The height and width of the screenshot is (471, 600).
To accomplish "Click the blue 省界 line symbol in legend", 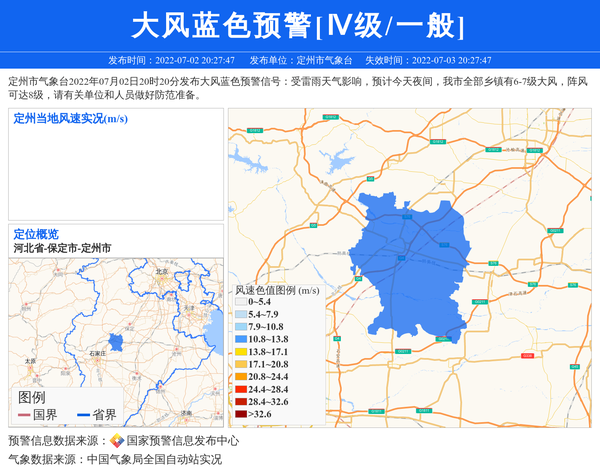I will pos(84,414).
